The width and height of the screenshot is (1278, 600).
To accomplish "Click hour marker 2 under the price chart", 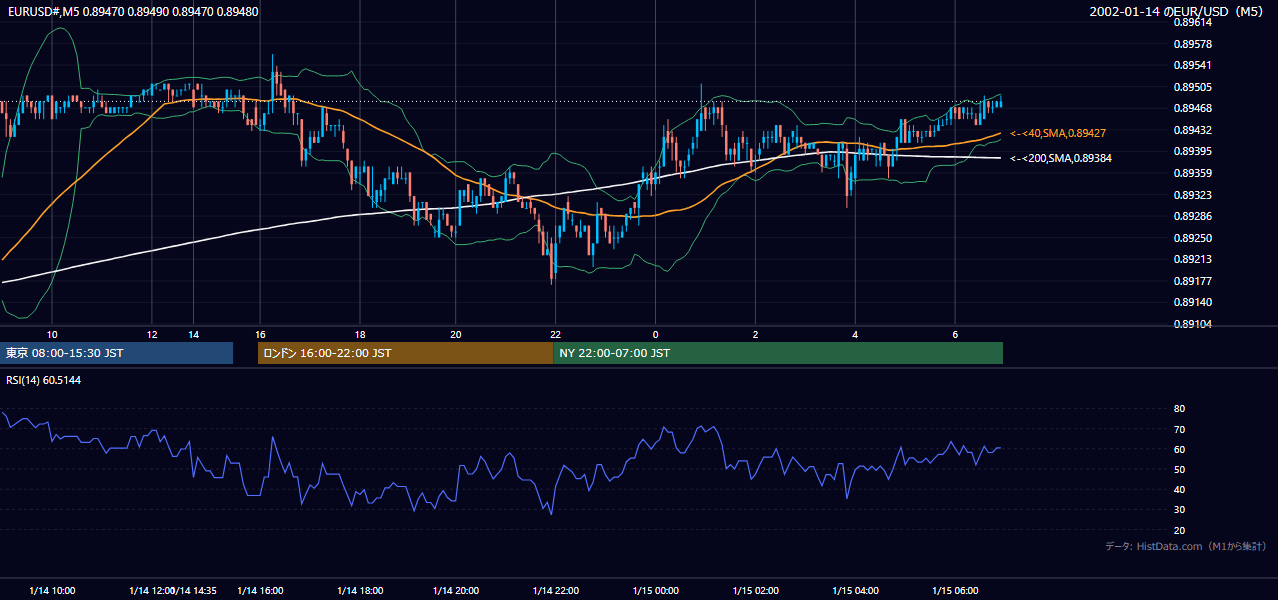I will pyautogui.click(x=755, y=334).
